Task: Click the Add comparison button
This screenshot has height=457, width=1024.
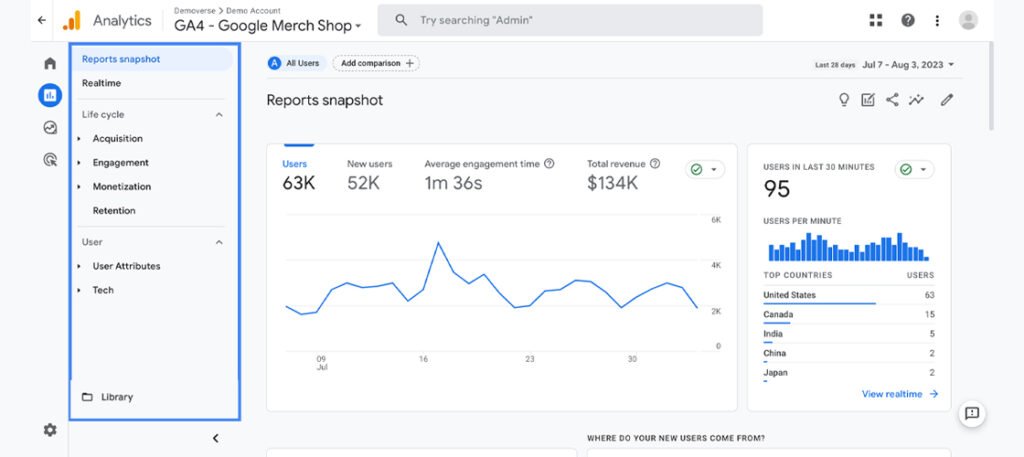Action: point(375,63)
